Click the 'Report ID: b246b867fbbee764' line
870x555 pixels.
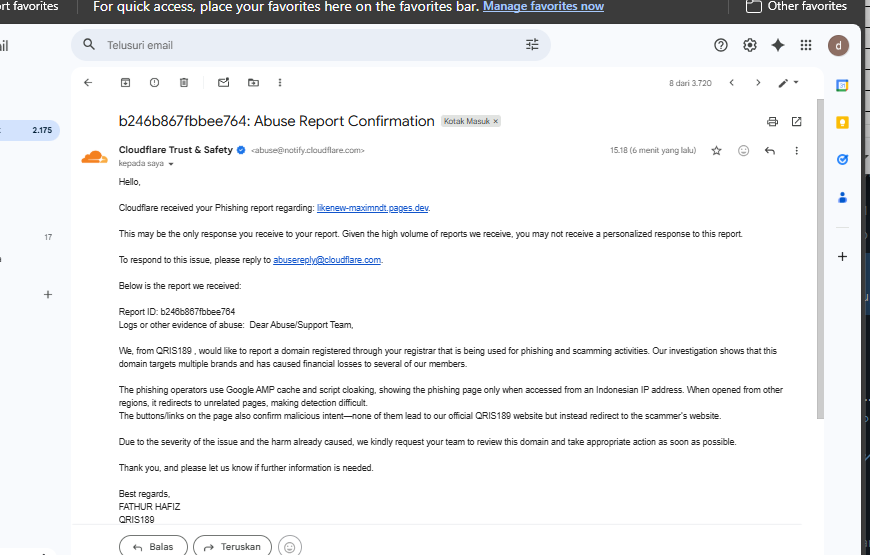(177, 312)
